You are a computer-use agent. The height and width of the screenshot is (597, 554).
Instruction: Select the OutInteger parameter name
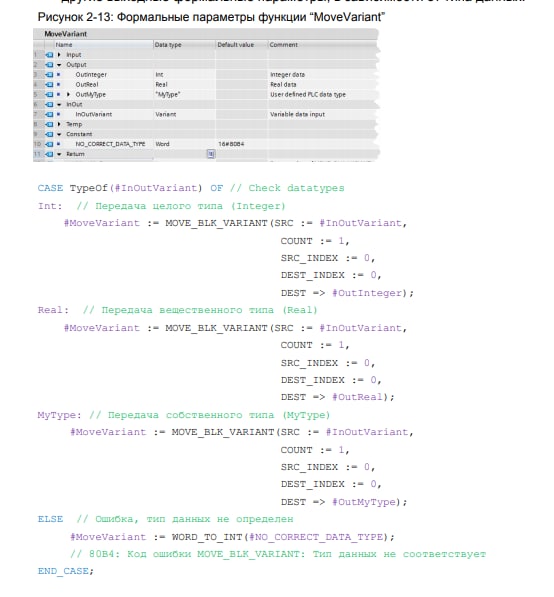pos(91,75)
